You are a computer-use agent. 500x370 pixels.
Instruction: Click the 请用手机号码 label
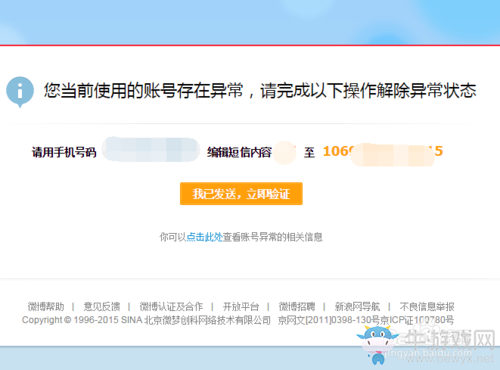coord(64,152)
